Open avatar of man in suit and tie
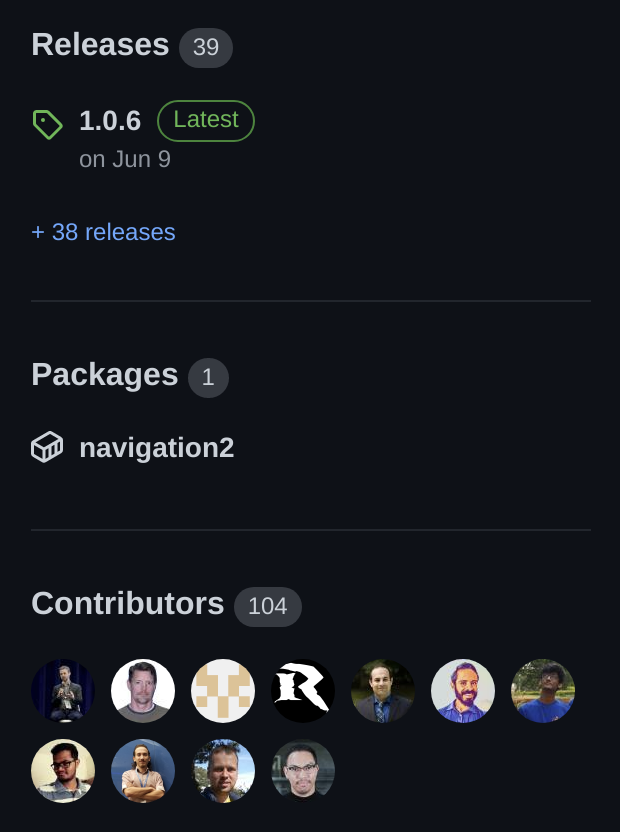 click(383, 691)
